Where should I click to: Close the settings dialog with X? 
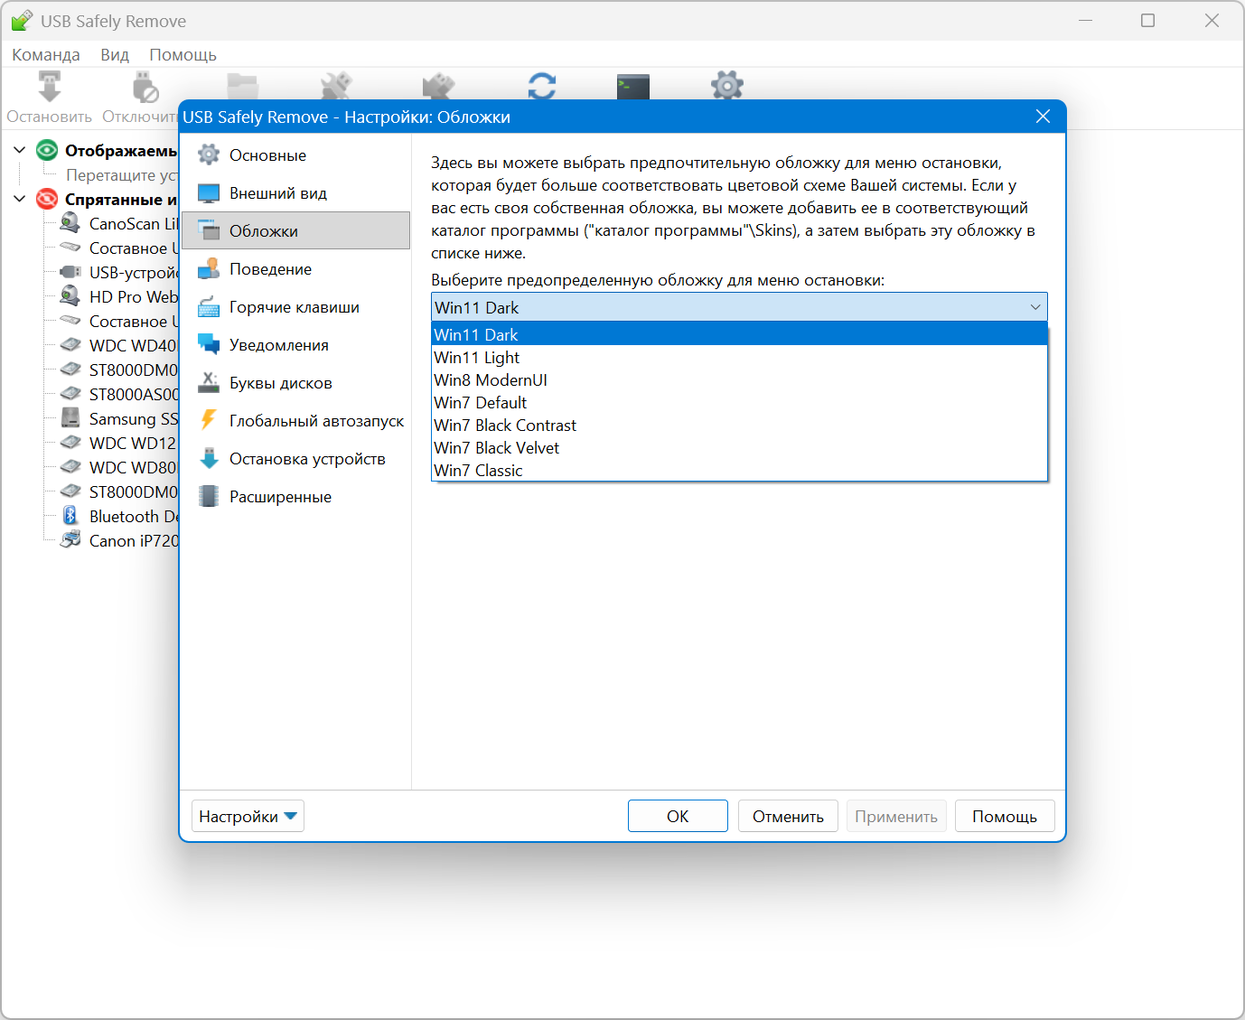click(1043, 117)
